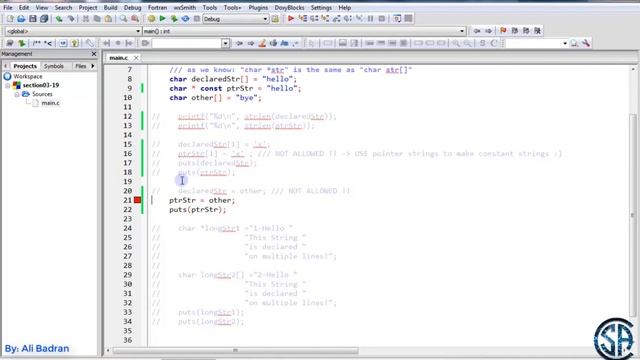Open the Edit menu
Screen dimensions: 640x360
pyautogui.click(x=24, y=7)
